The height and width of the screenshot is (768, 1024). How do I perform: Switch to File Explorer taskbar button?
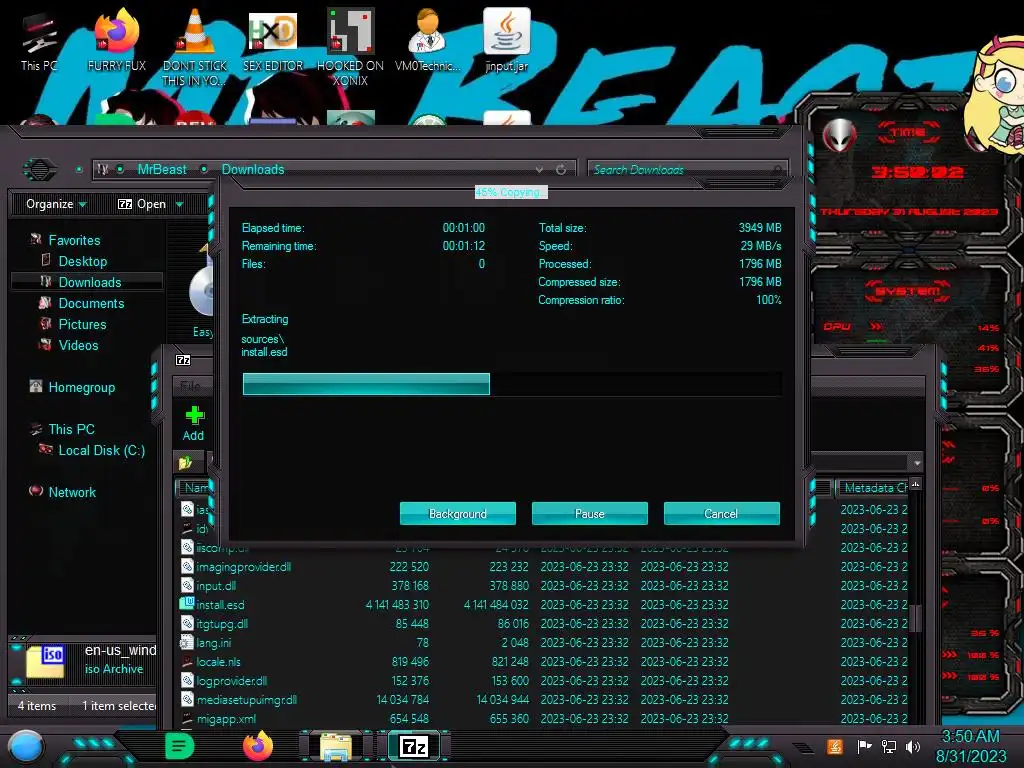[x=336, y=746]
